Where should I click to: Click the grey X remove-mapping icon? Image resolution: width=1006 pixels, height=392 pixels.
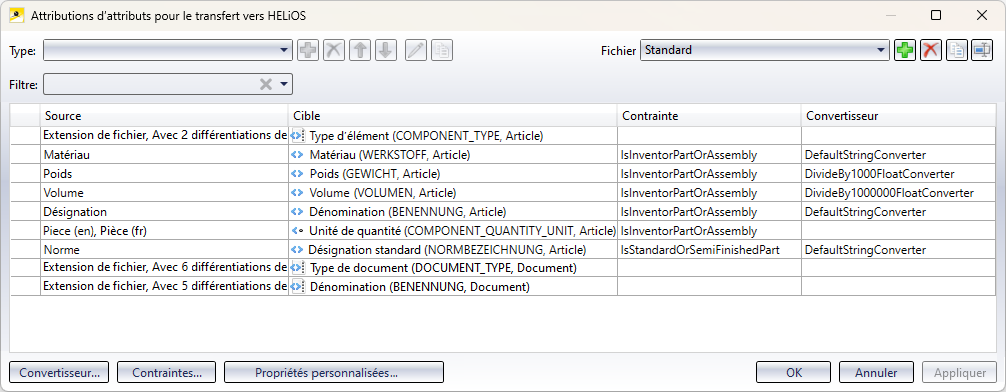point(334,50)
